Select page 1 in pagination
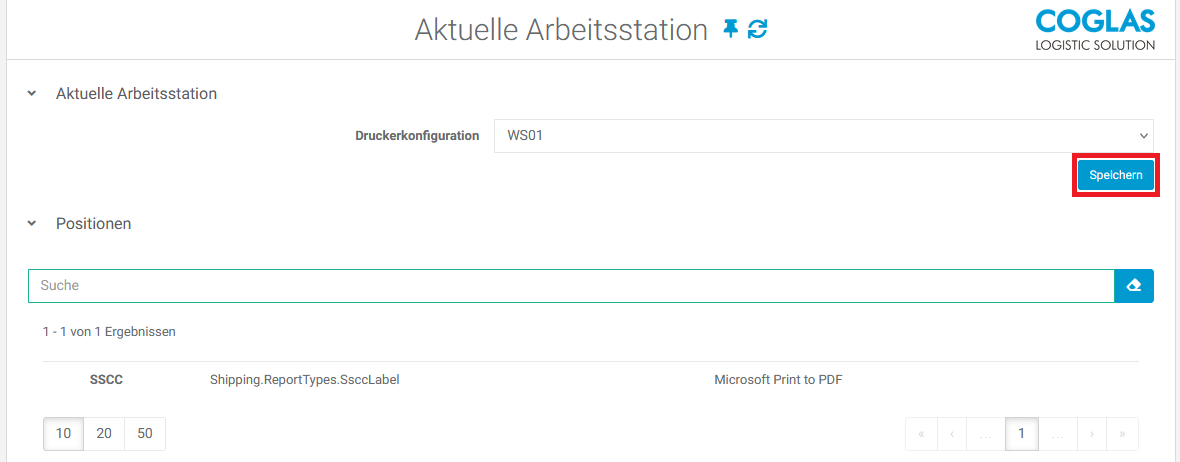 tap(1021, 434)
